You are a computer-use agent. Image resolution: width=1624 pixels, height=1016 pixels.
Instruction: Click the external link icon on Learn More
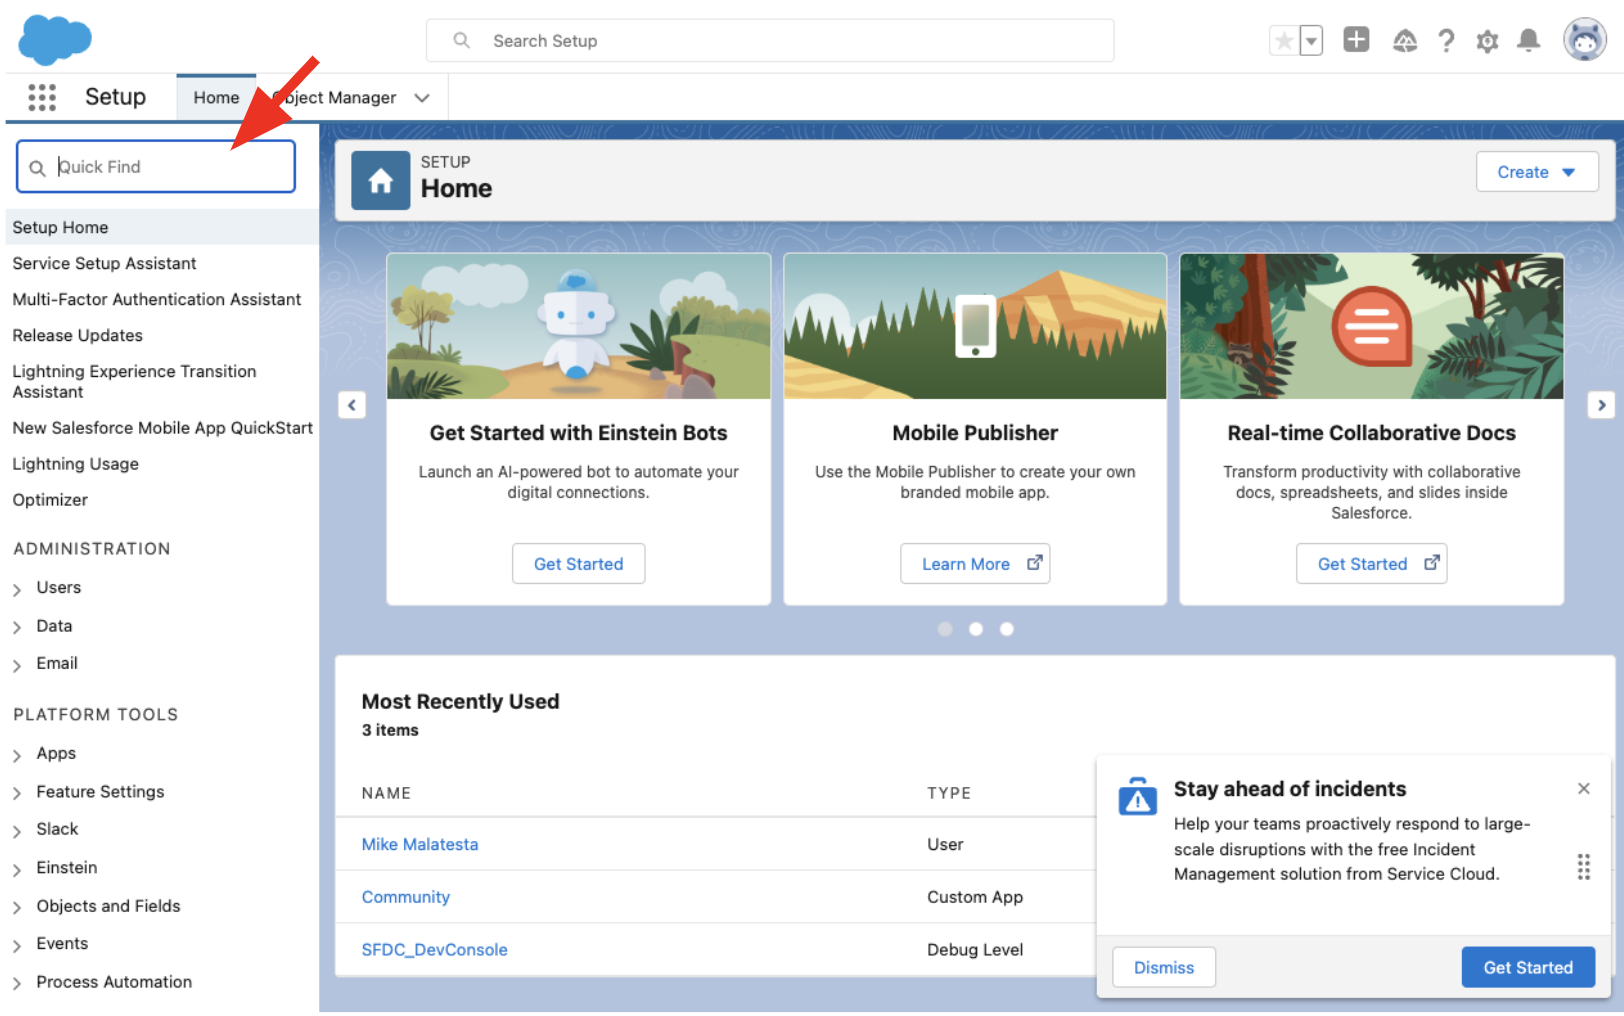(1034, 563)
